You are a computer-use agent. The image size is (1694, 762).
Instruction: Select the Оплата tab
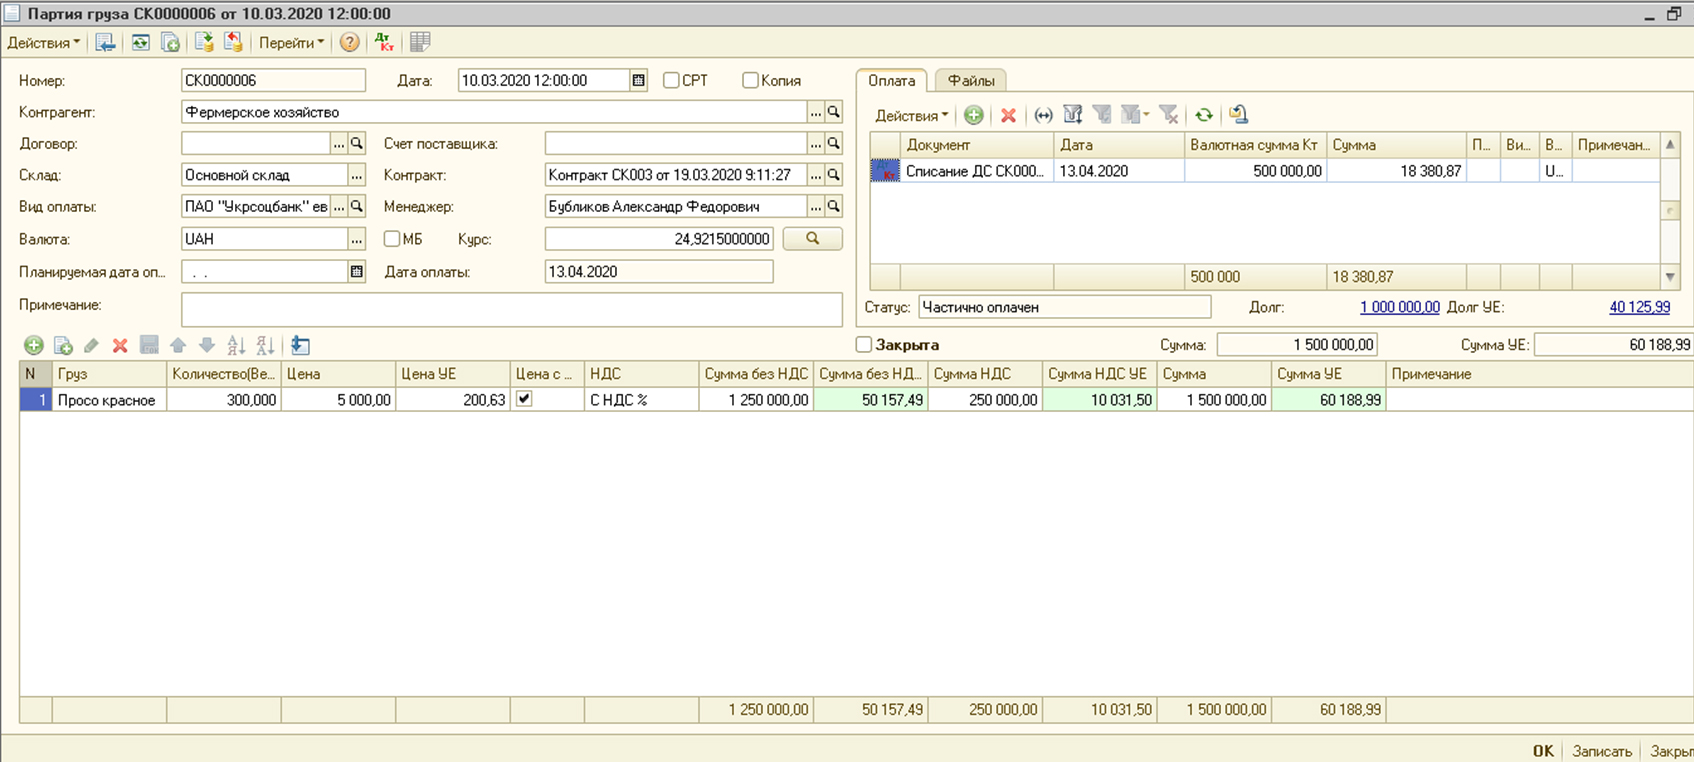click(x=891, y=80)
